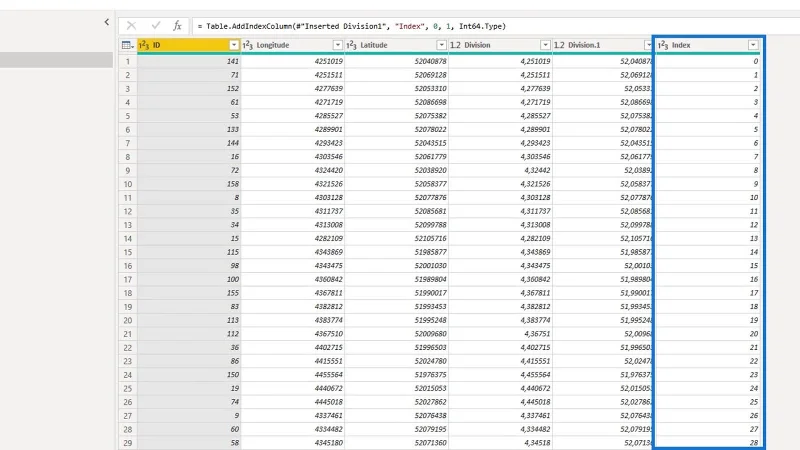This screenshot has width=800, height=450.
Task: Select the ID column header
Action: pos(189,45)
